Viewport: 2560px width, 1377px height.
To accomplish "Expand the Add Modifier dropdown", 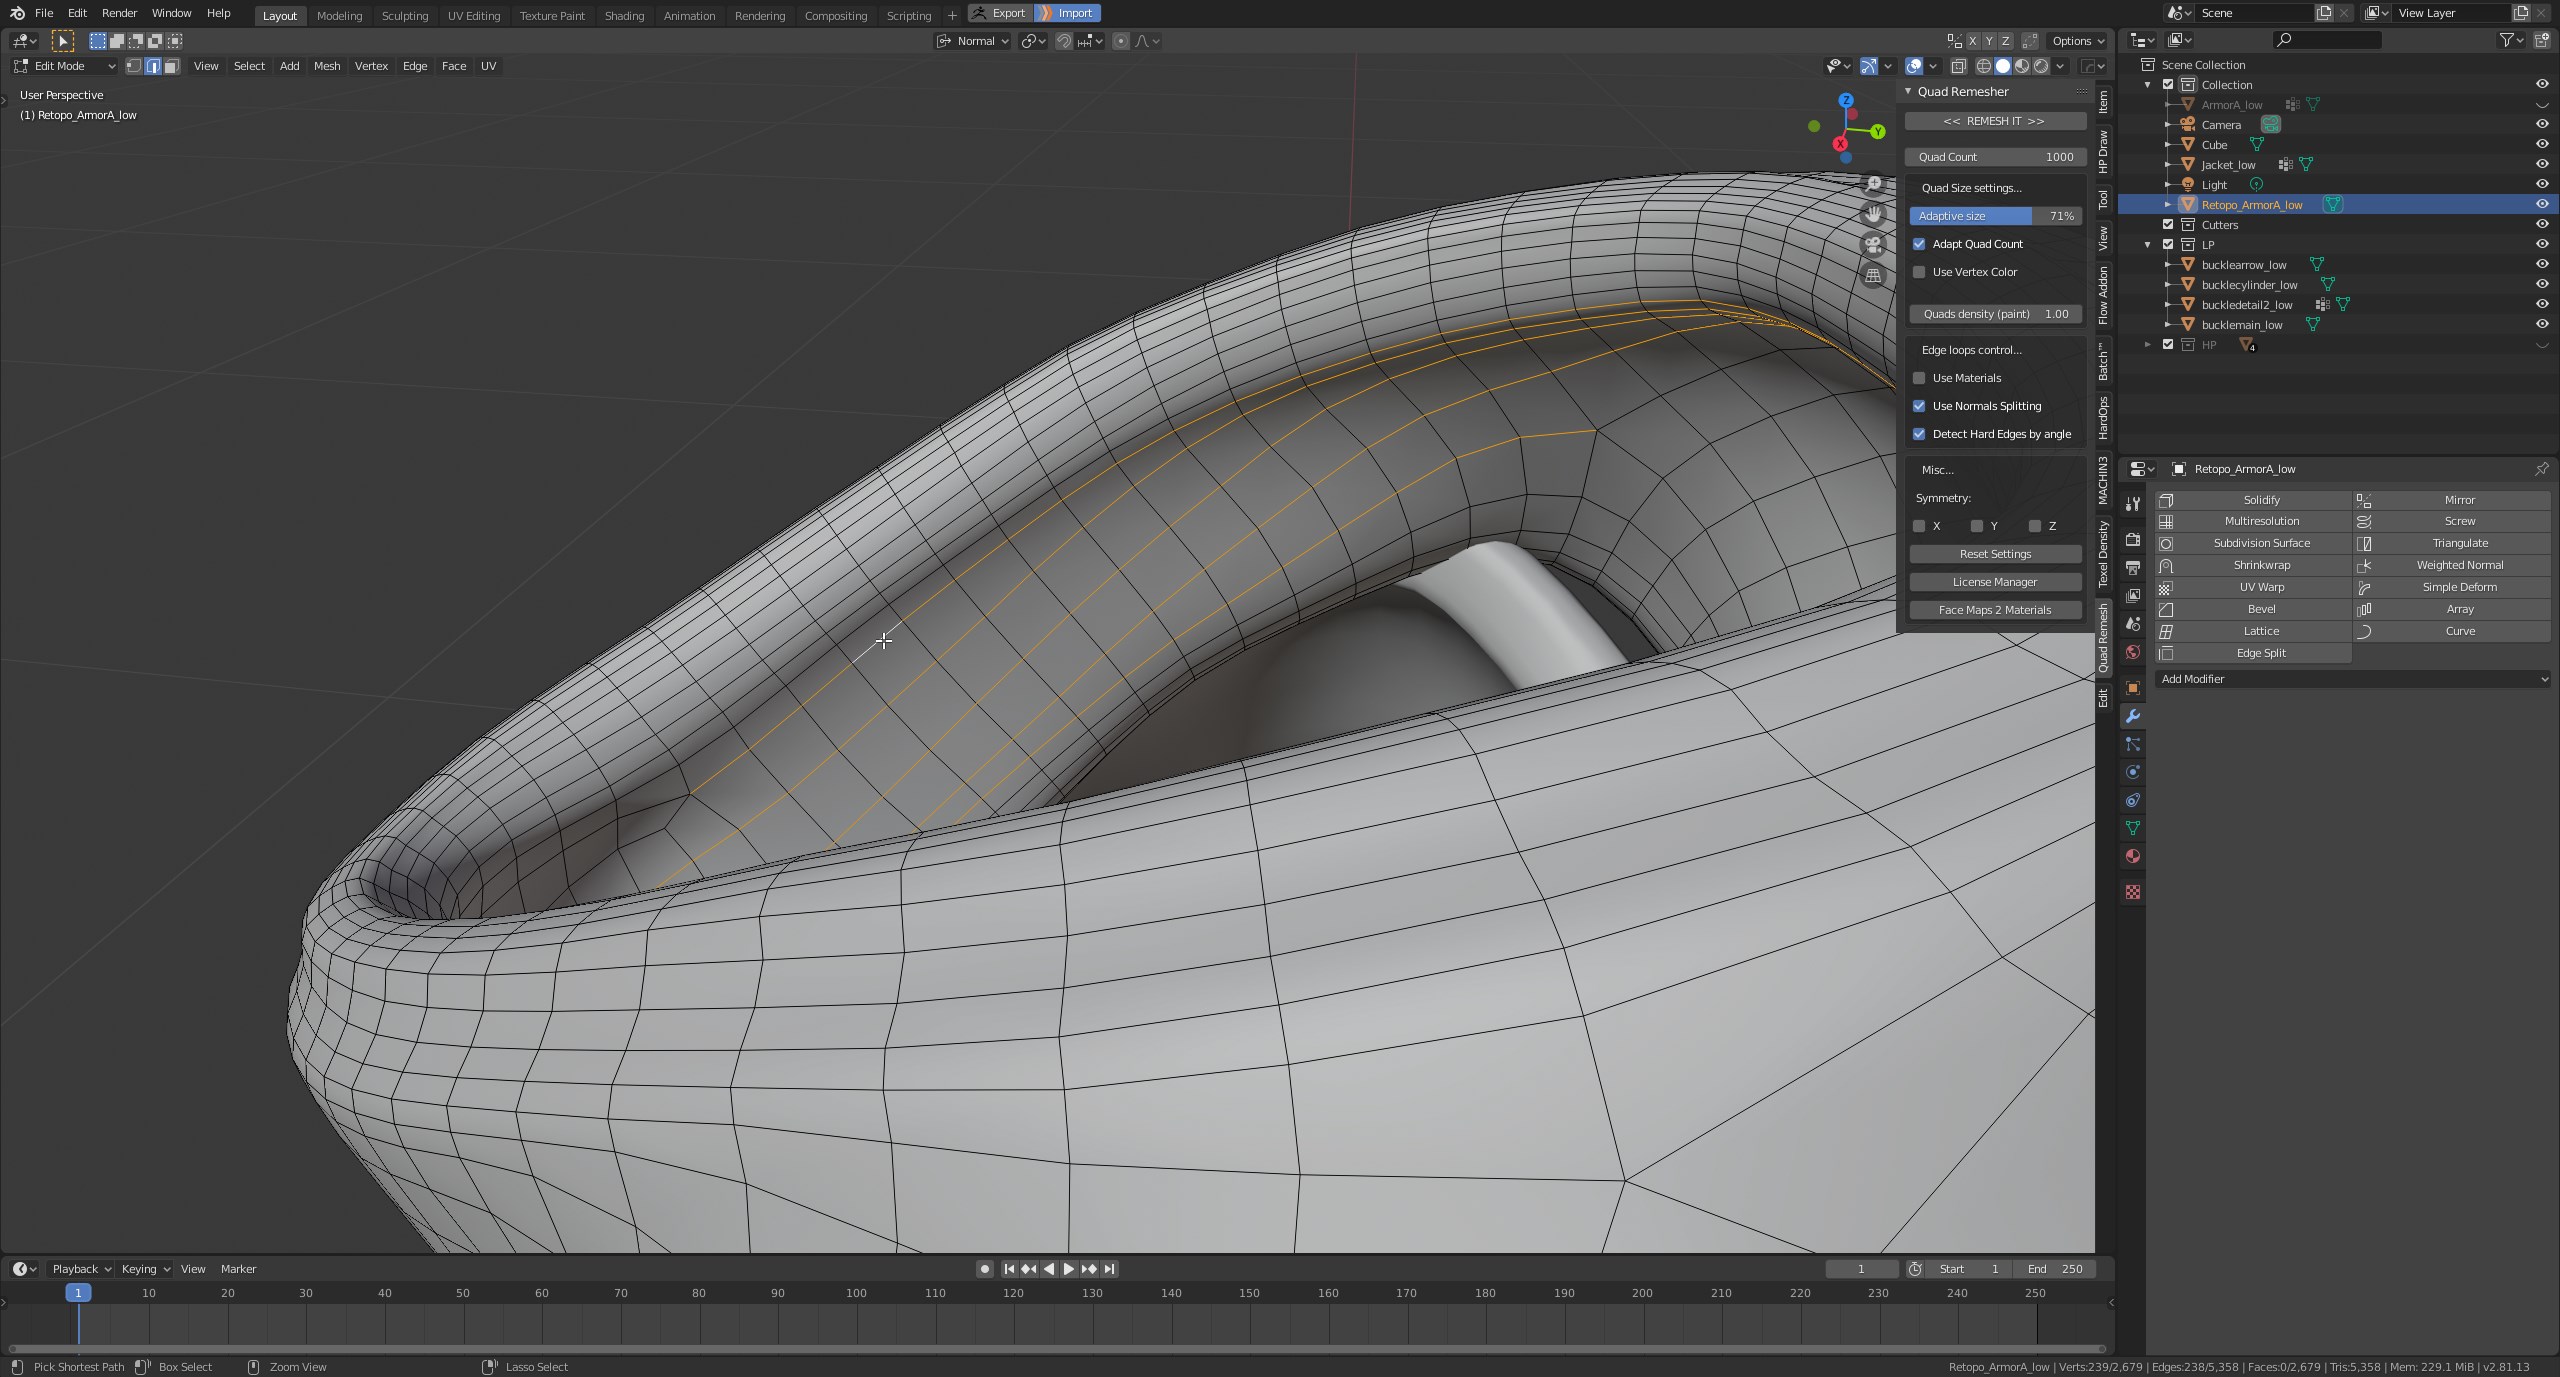I will (2352, 679).
